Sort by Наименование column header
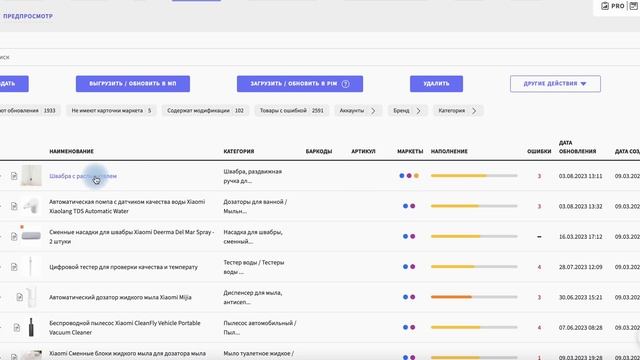Screen dimensions: 640x360 [x=71, y=151]
